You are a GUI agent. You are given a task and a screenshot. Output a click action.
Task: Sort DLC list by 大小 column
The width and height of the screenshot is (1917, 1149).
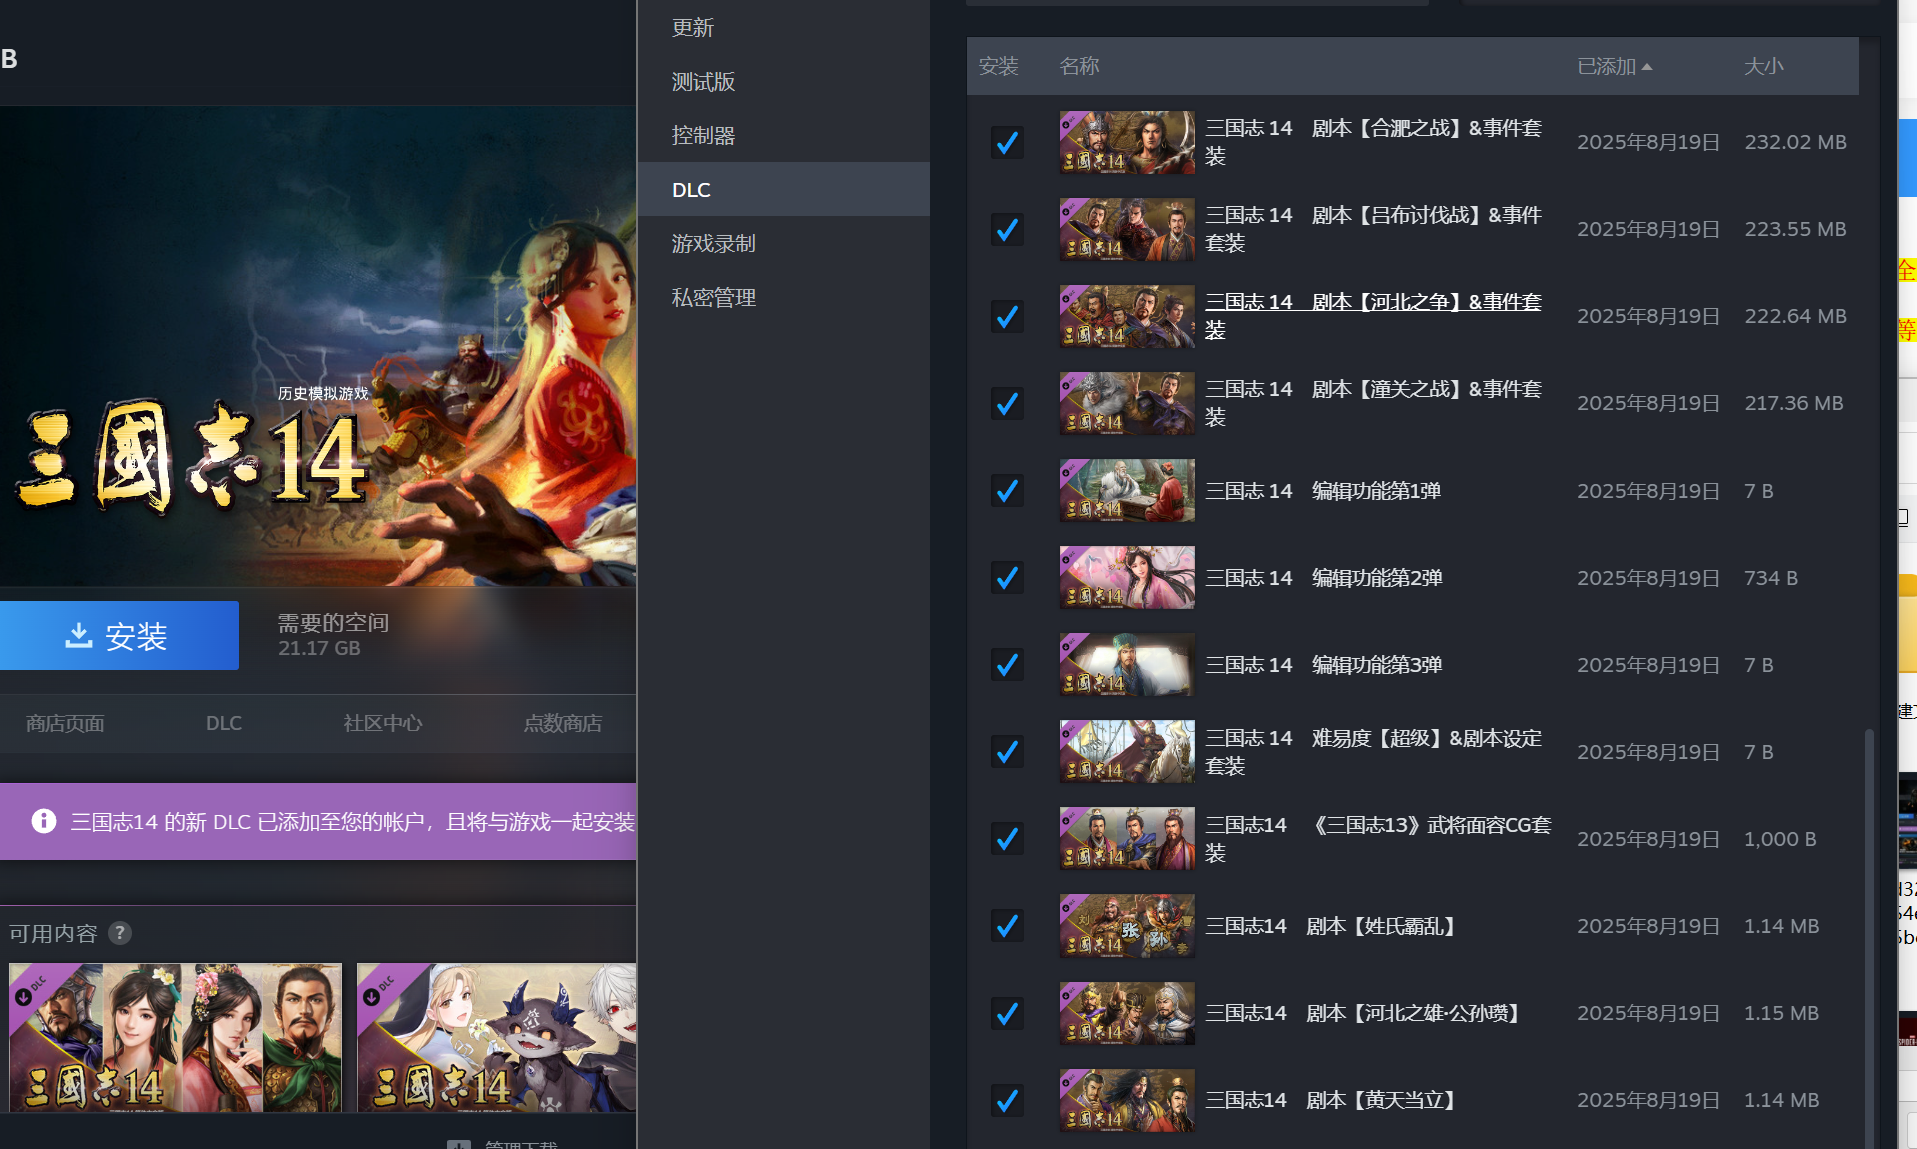(1764, 66)
